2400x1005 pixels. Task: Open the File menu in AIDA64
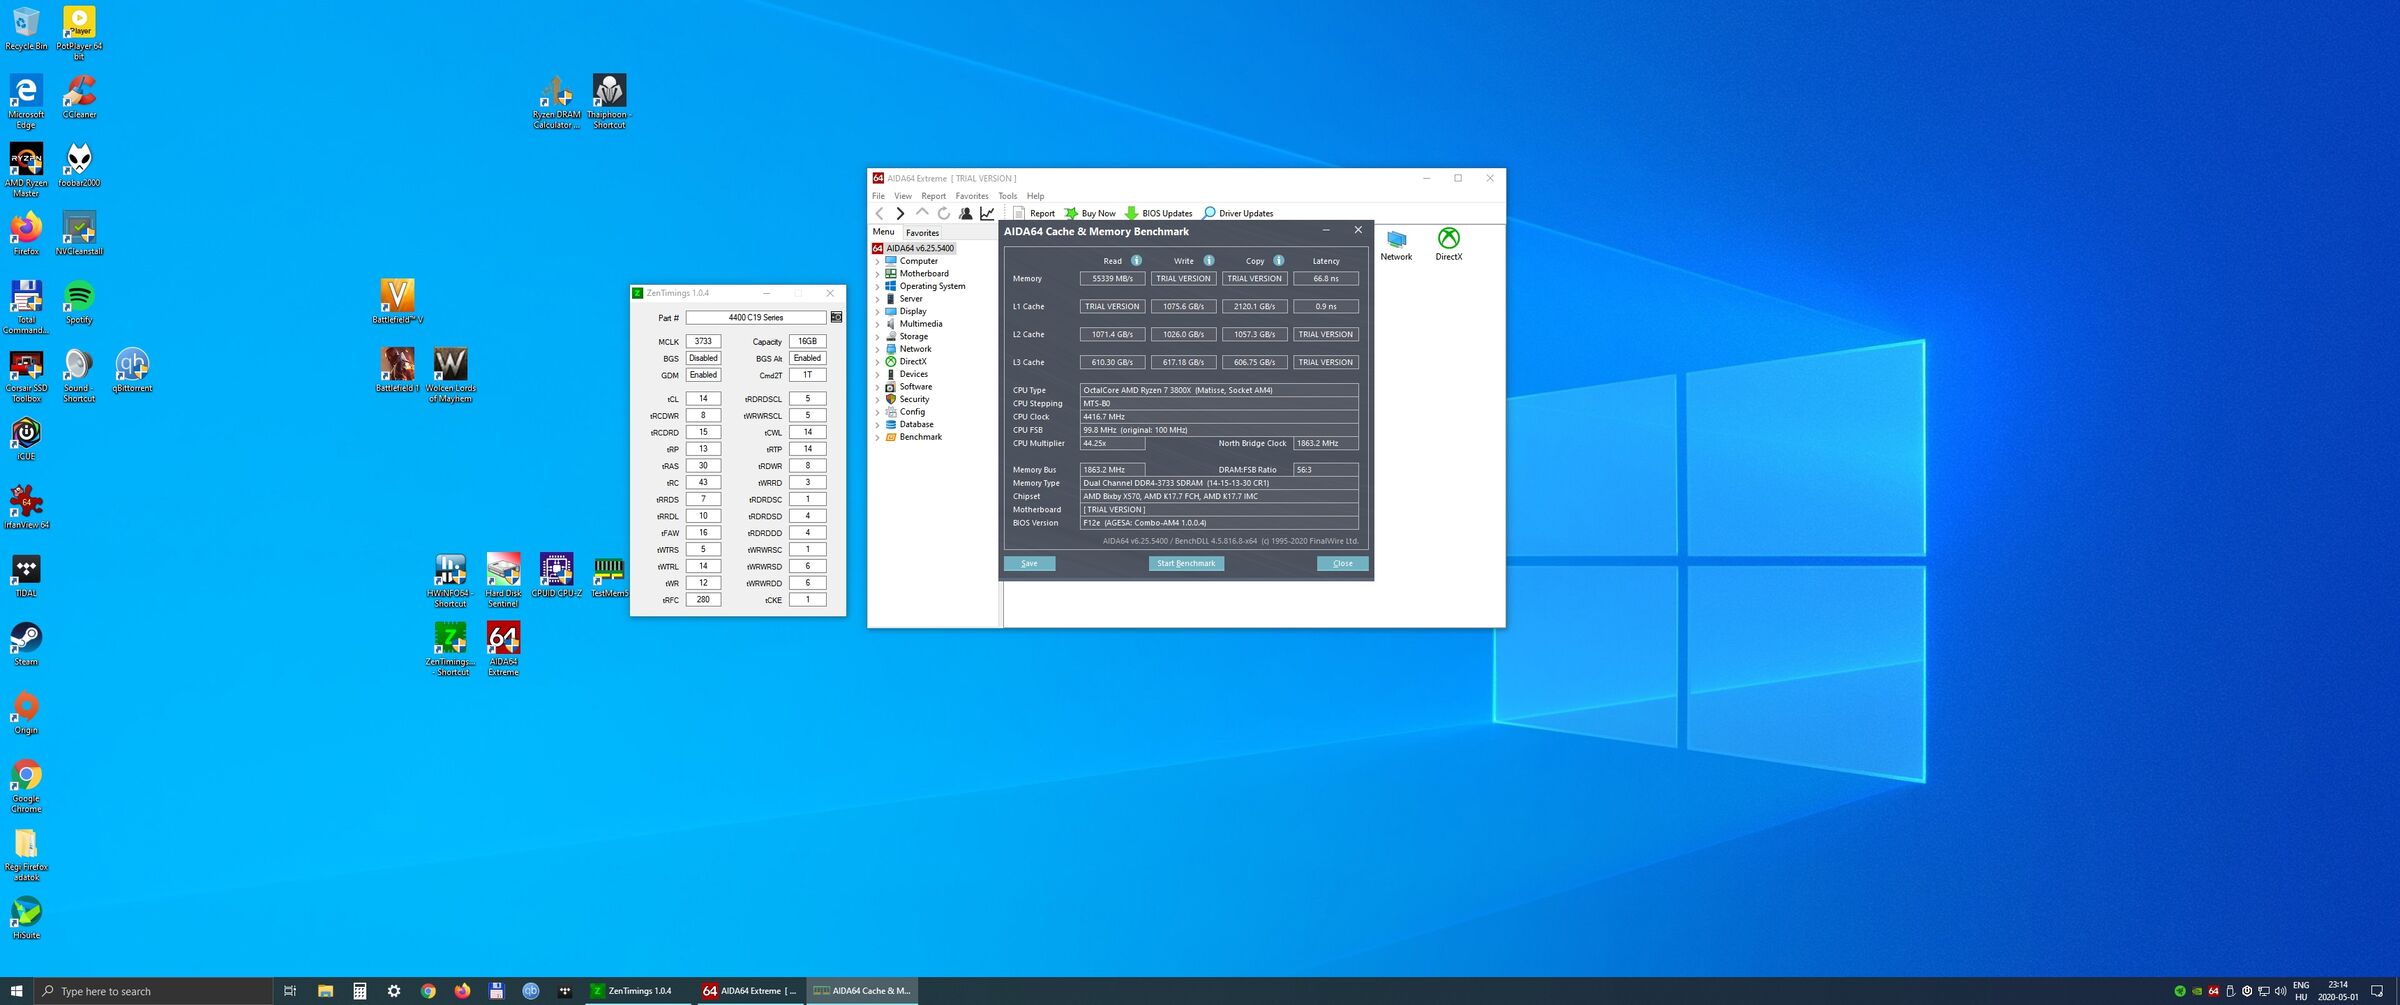pos(878,196)
